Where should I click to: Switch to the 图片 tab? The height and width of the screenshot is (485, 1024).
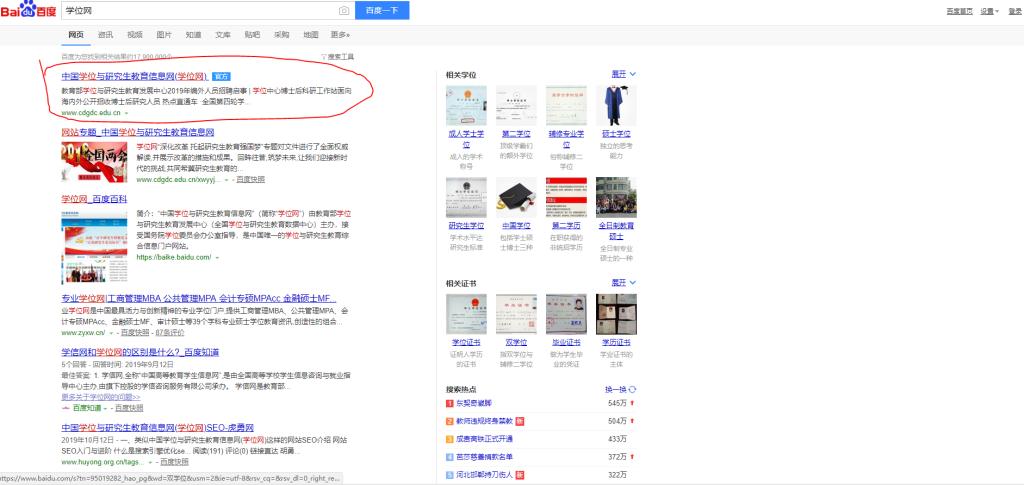click(164, 34)
